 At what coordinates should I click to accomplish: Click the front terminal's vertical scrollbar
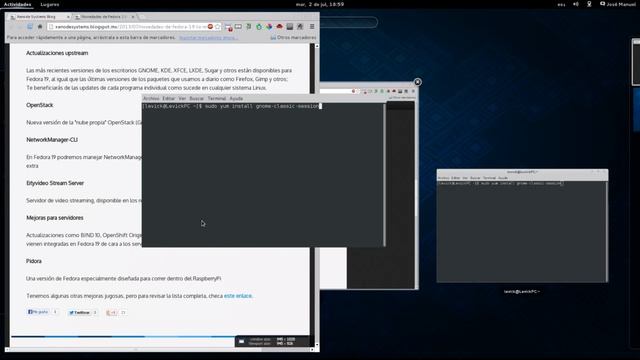tap(384, 174)
